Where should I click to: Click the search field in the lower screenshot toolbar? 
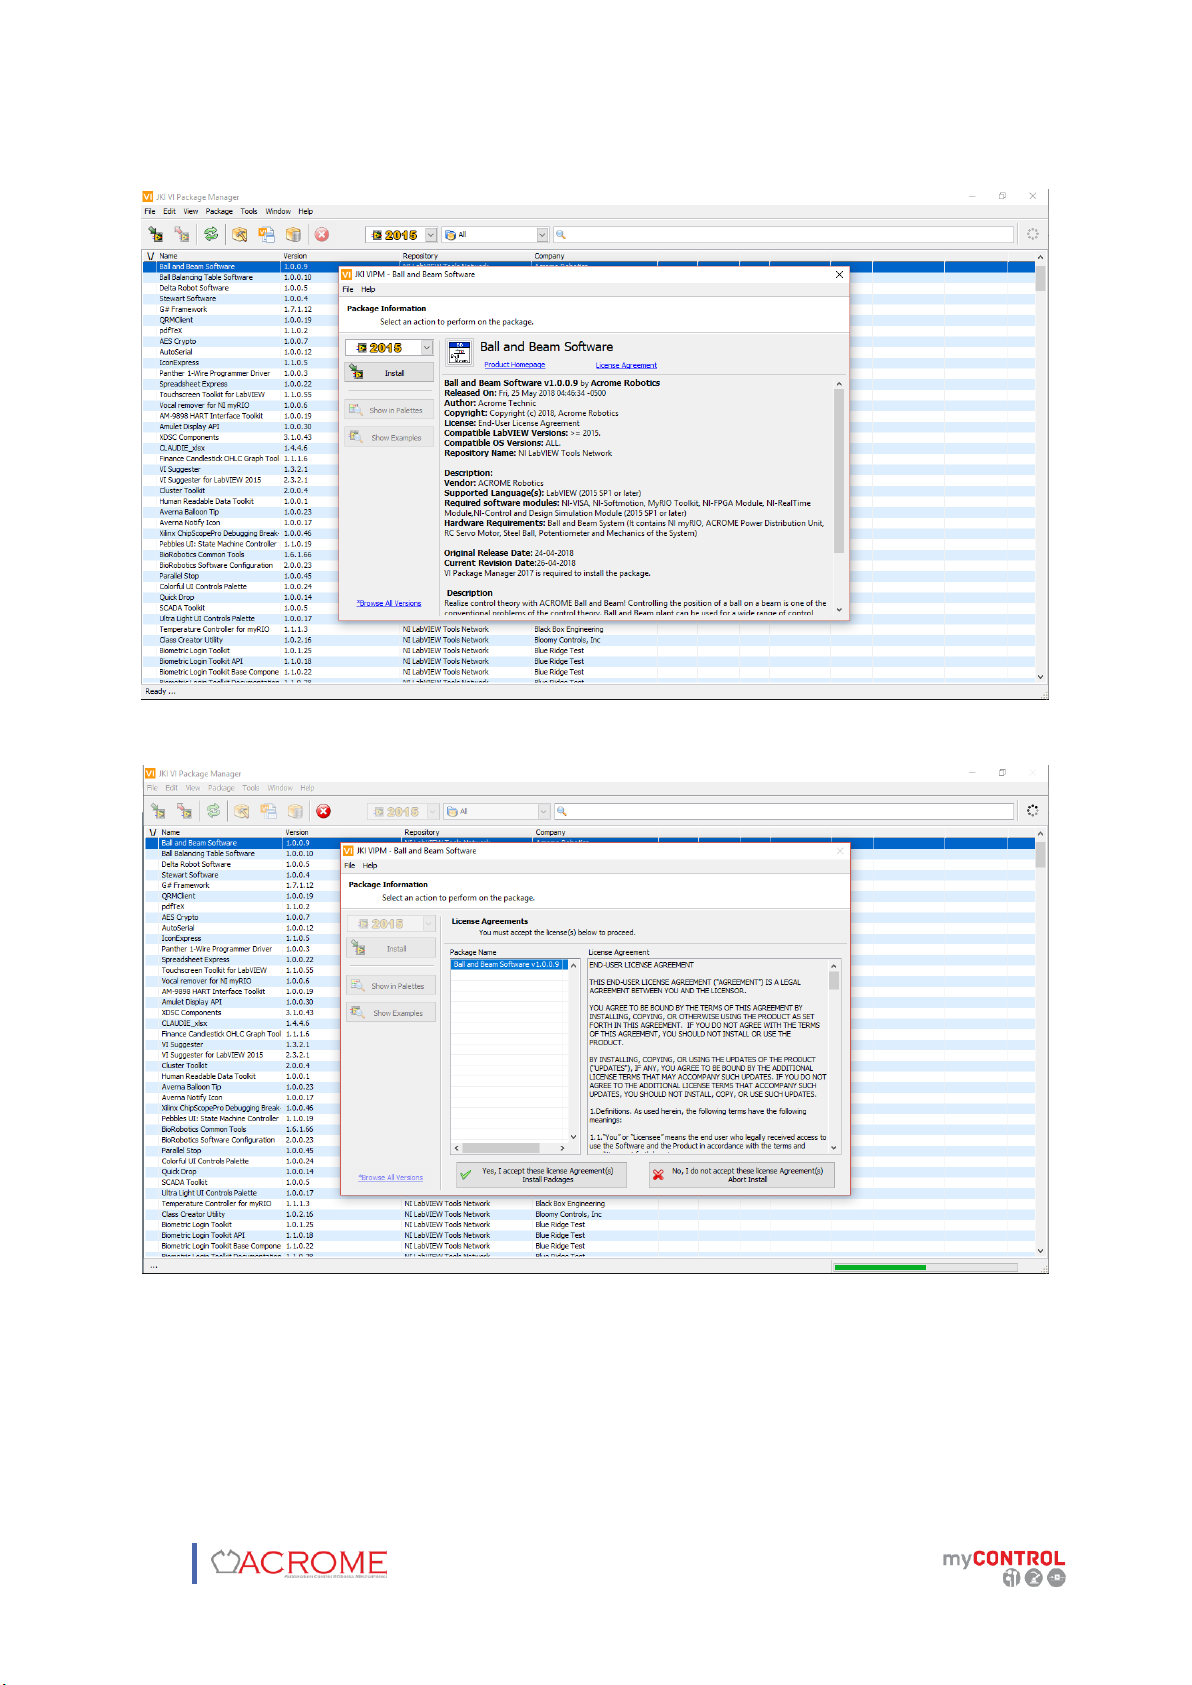click(x=785, y=811)
